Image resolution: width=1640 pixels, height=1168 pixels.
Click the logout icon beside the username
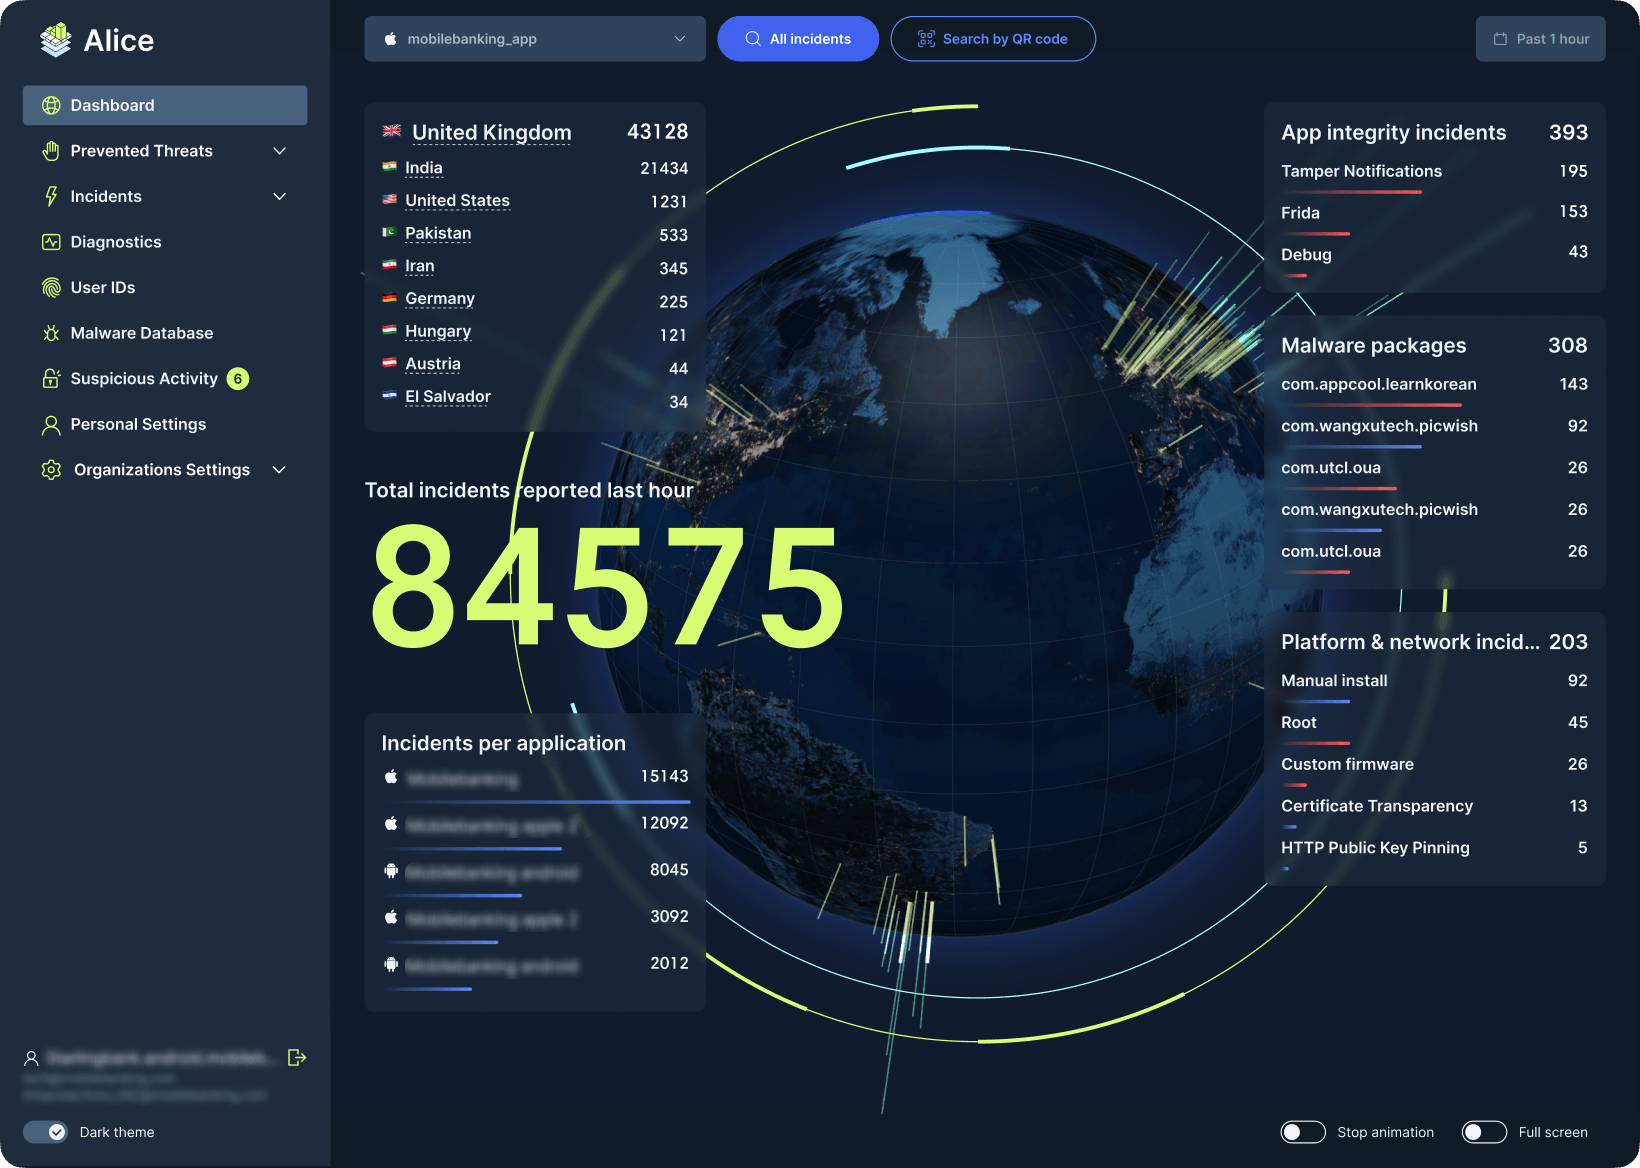coord(296,1057)
